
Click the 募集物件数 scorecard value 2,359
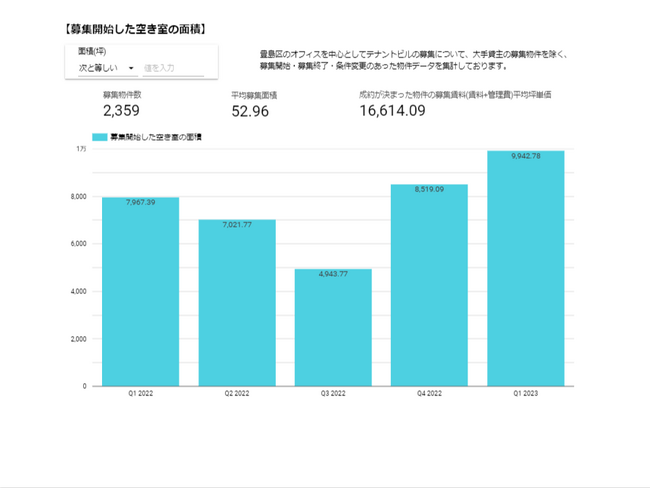[123, 111]
